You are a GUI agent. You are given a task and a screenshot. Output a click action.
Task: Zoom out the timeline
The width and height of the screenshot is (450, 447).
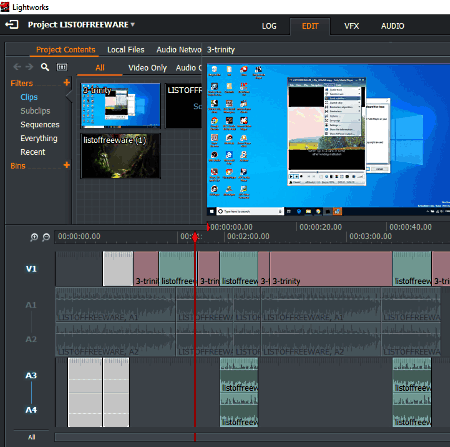coord(46,237)
